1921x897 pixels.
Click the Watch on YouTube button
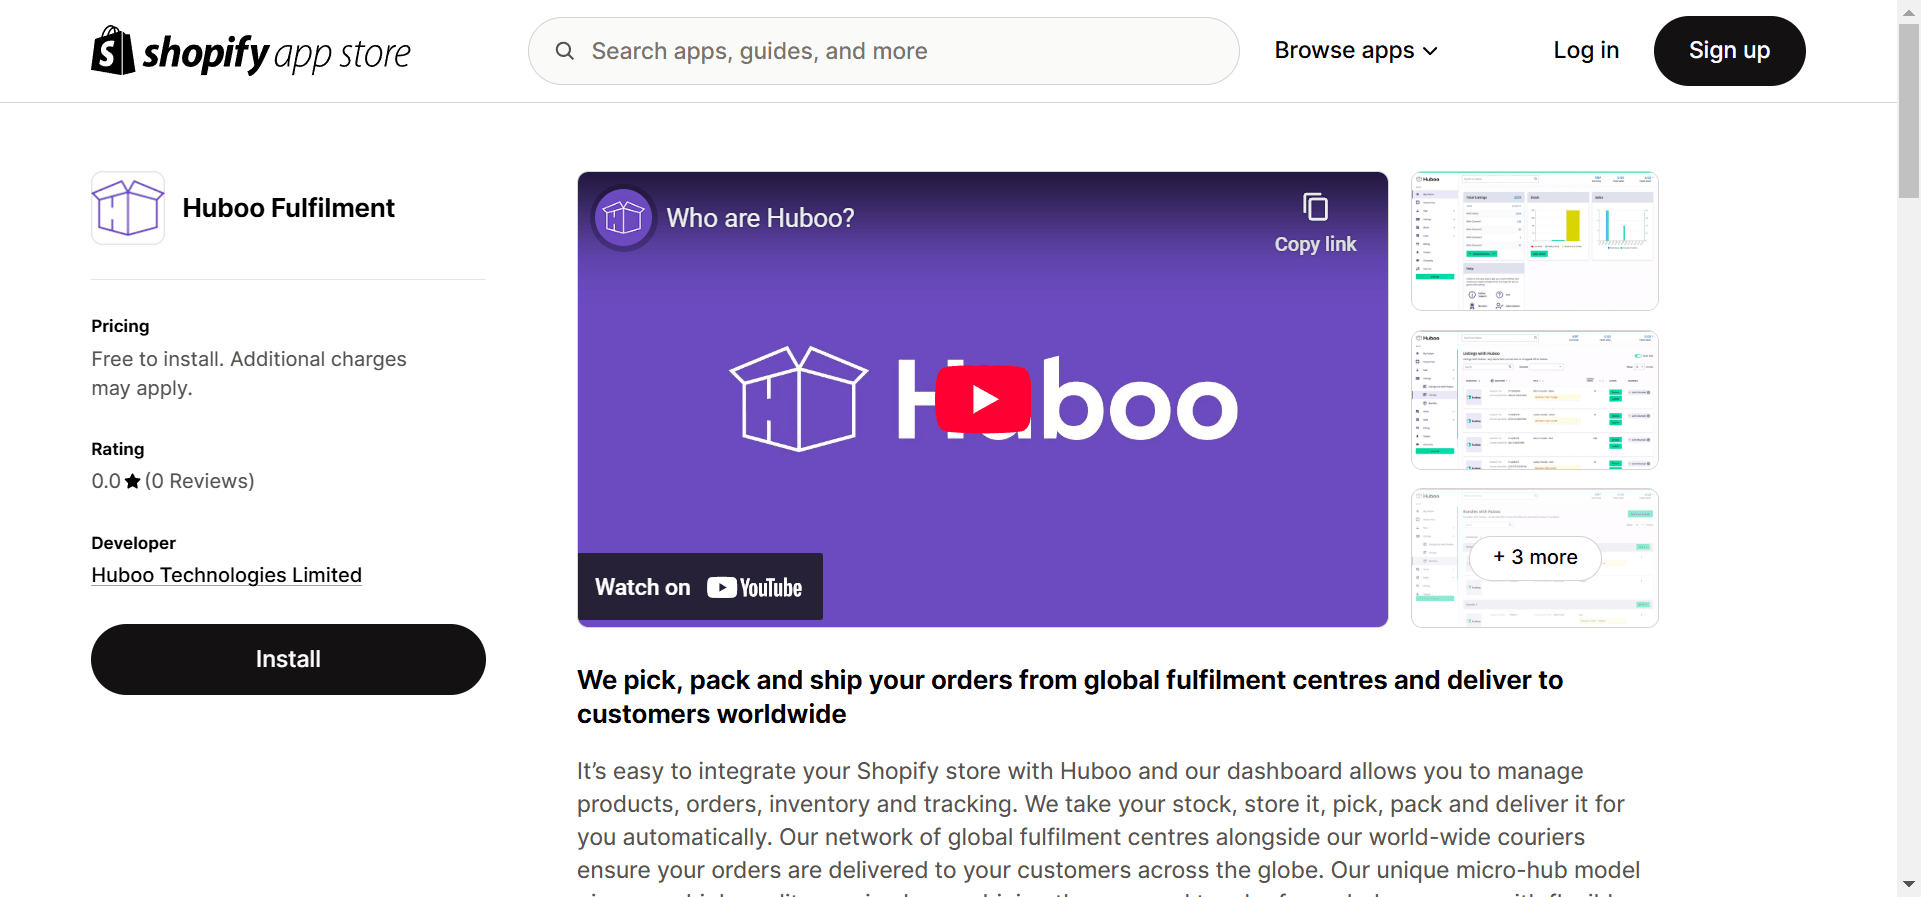tap(700, 587)
